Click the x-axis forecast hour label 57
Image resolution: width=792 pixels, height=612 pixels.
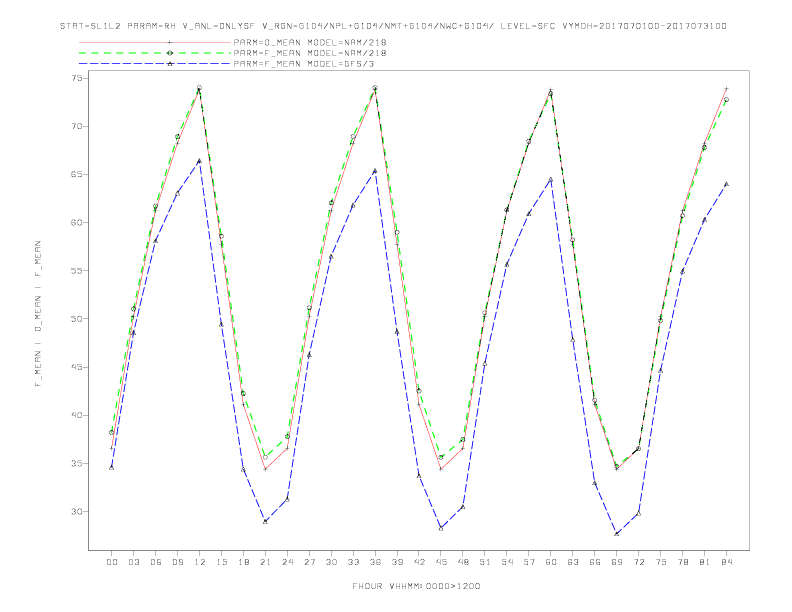[x=529, y=562]
